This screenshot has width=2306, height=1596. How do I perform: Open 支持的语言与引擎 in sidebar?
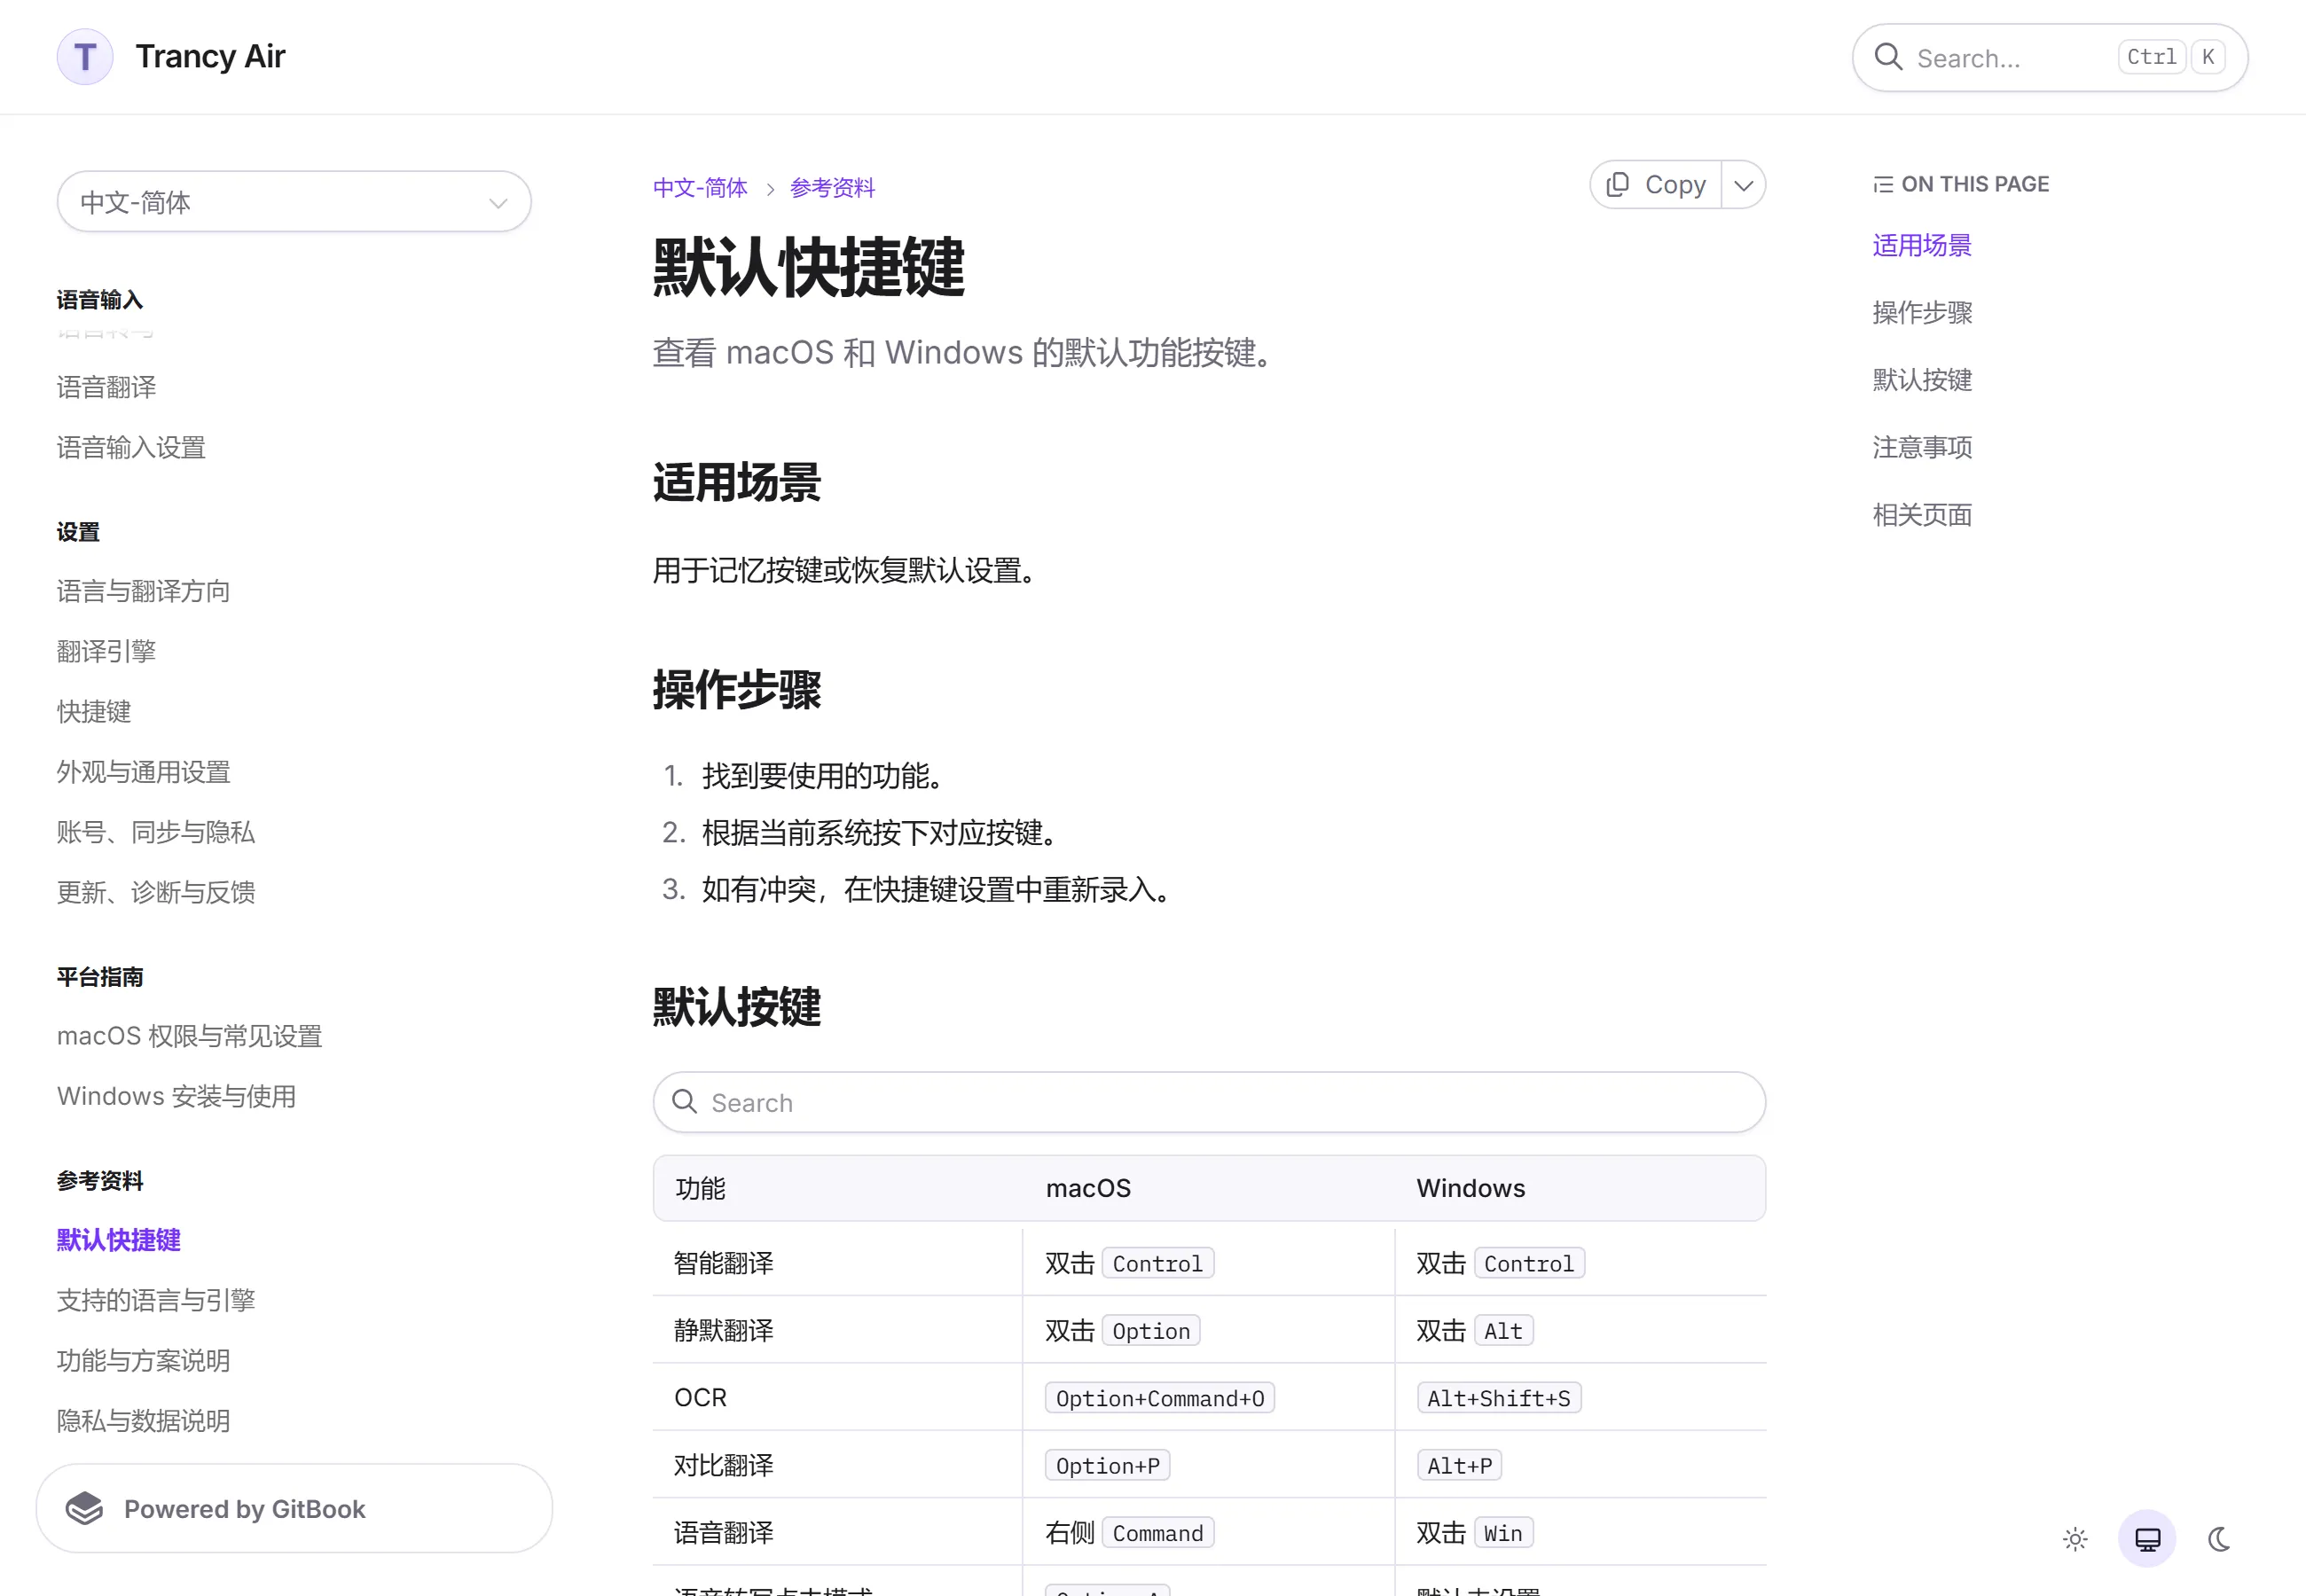(156, 1300)
